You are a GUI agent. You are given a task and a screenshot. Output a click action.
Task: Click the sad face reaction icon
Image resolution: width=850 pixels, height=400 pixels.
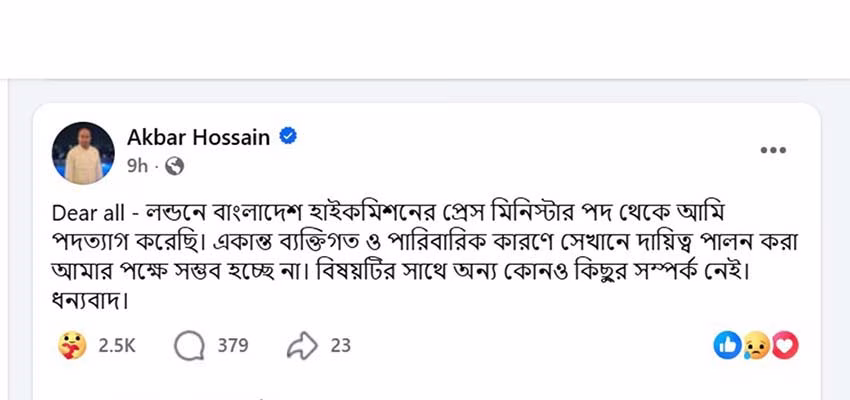[x=756, y=346]
